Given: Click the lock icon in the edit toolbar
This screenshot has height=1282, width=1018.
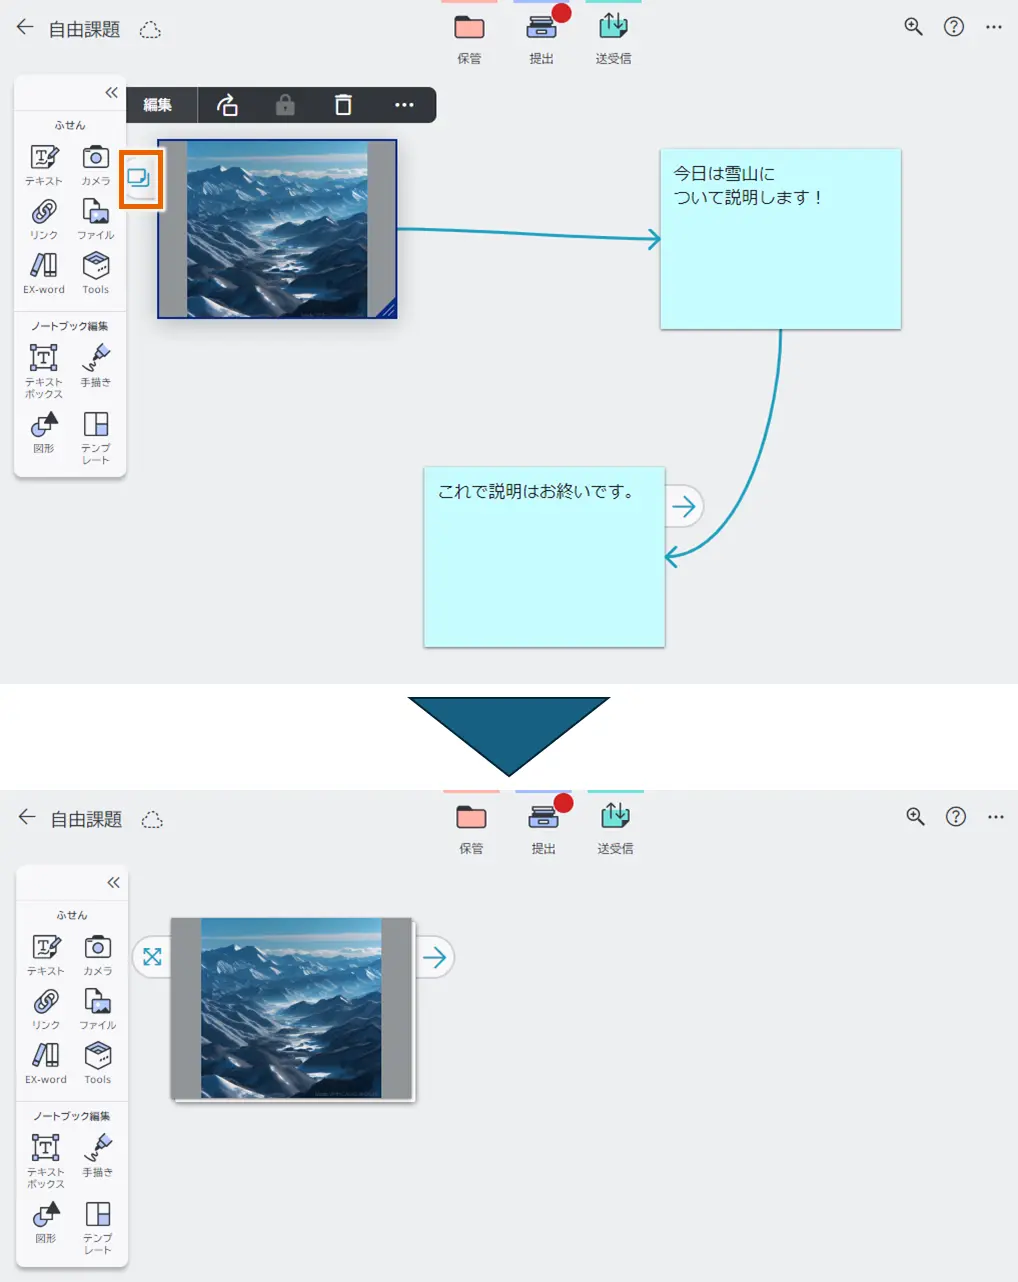Looking at the screenshot, I should point(285,105).
